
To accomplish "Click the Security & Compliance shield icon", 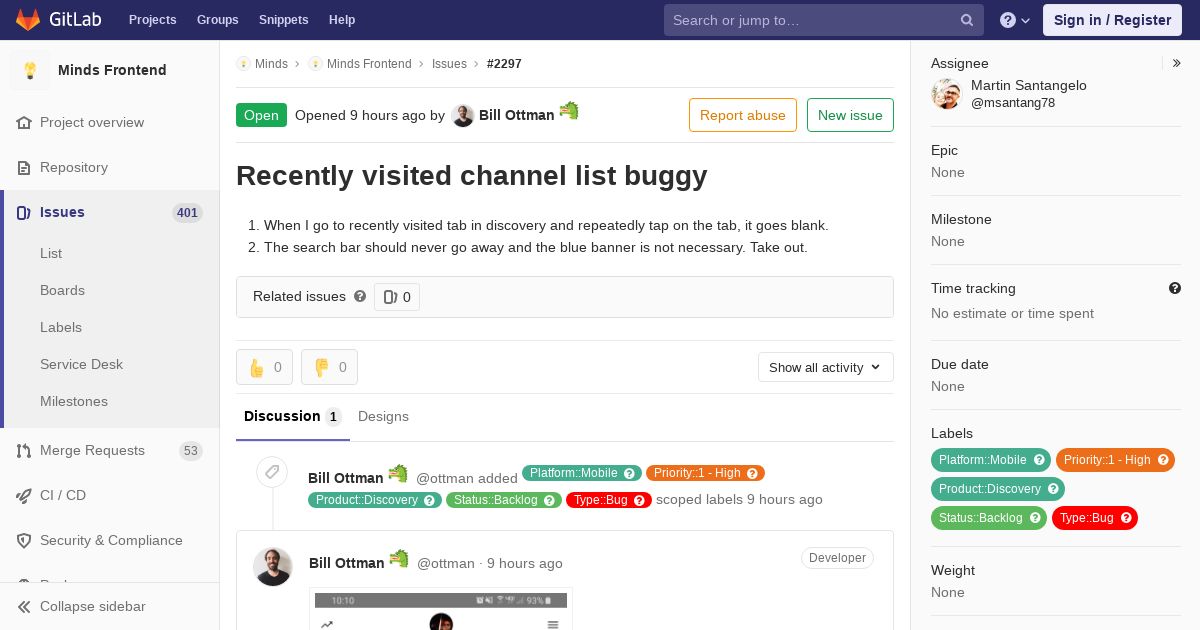I will [x=24, y=540].
